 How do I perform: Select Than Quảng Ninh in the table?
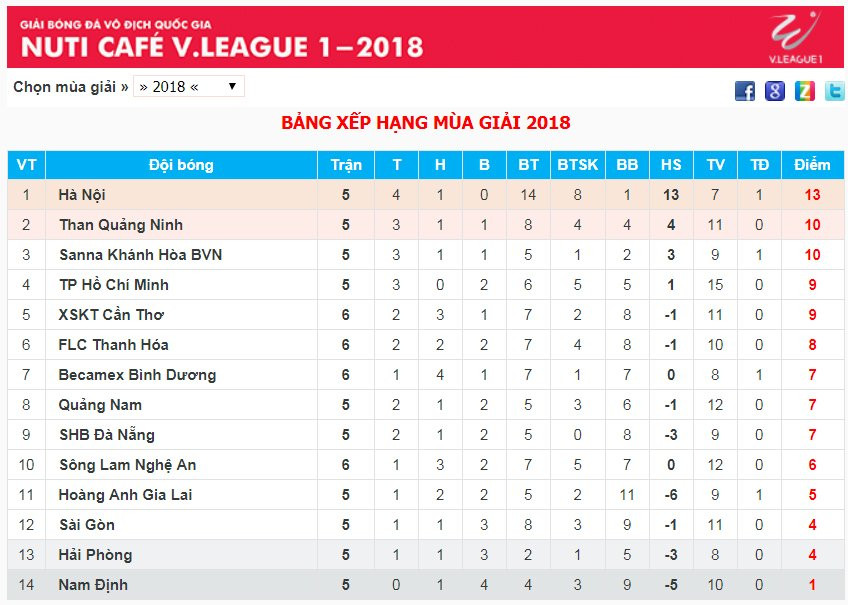[x=121, y=225]
